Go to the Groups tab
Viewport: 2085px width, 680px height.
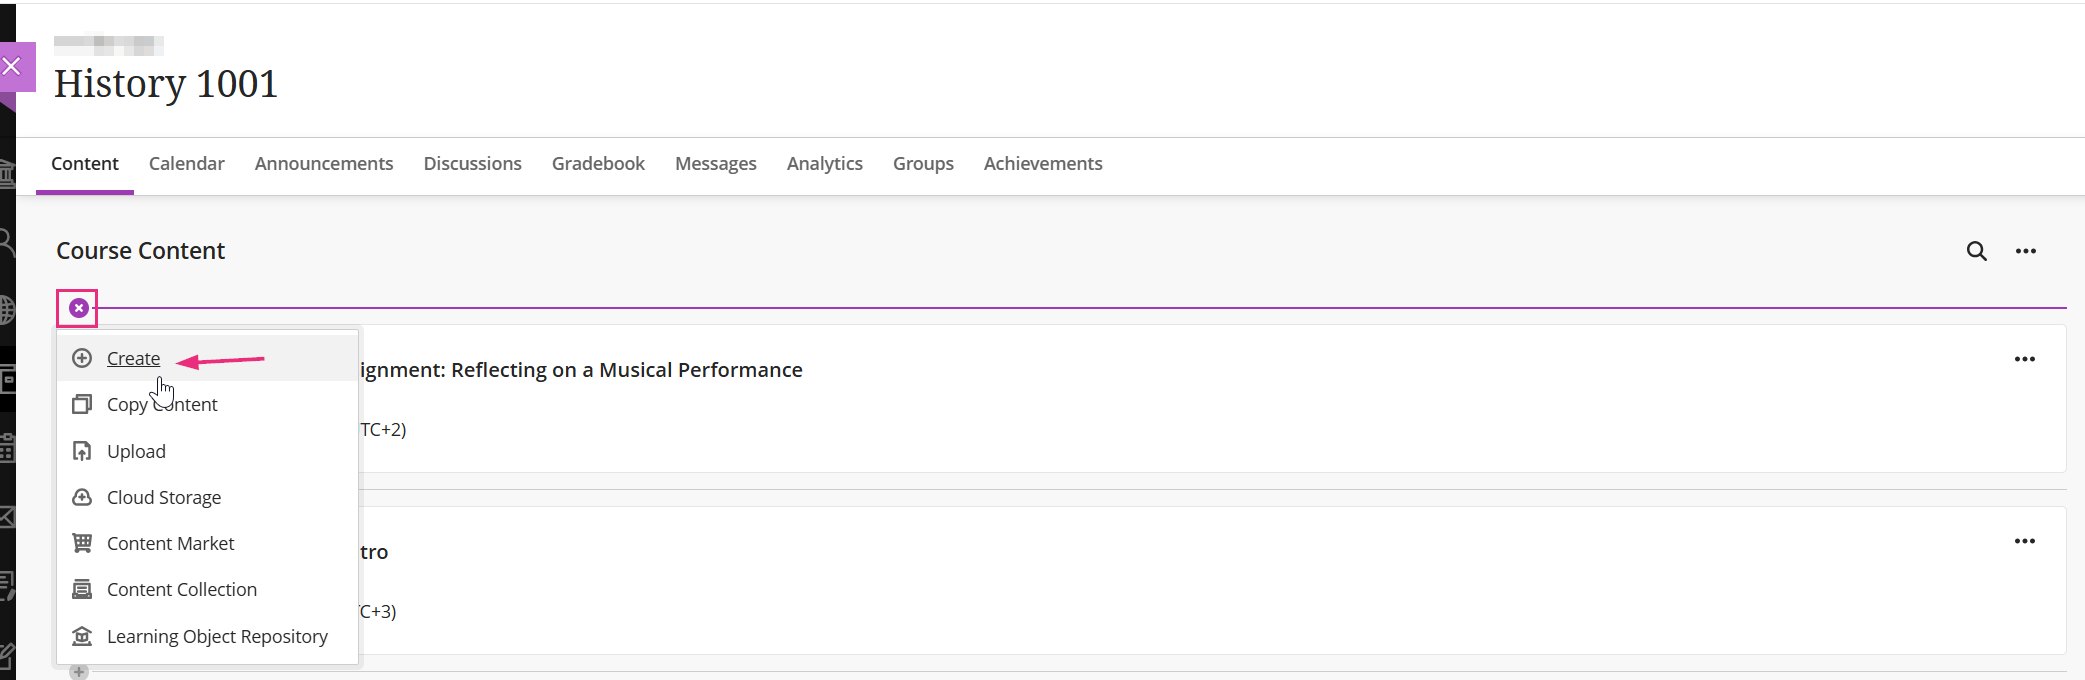click(923, 164)
